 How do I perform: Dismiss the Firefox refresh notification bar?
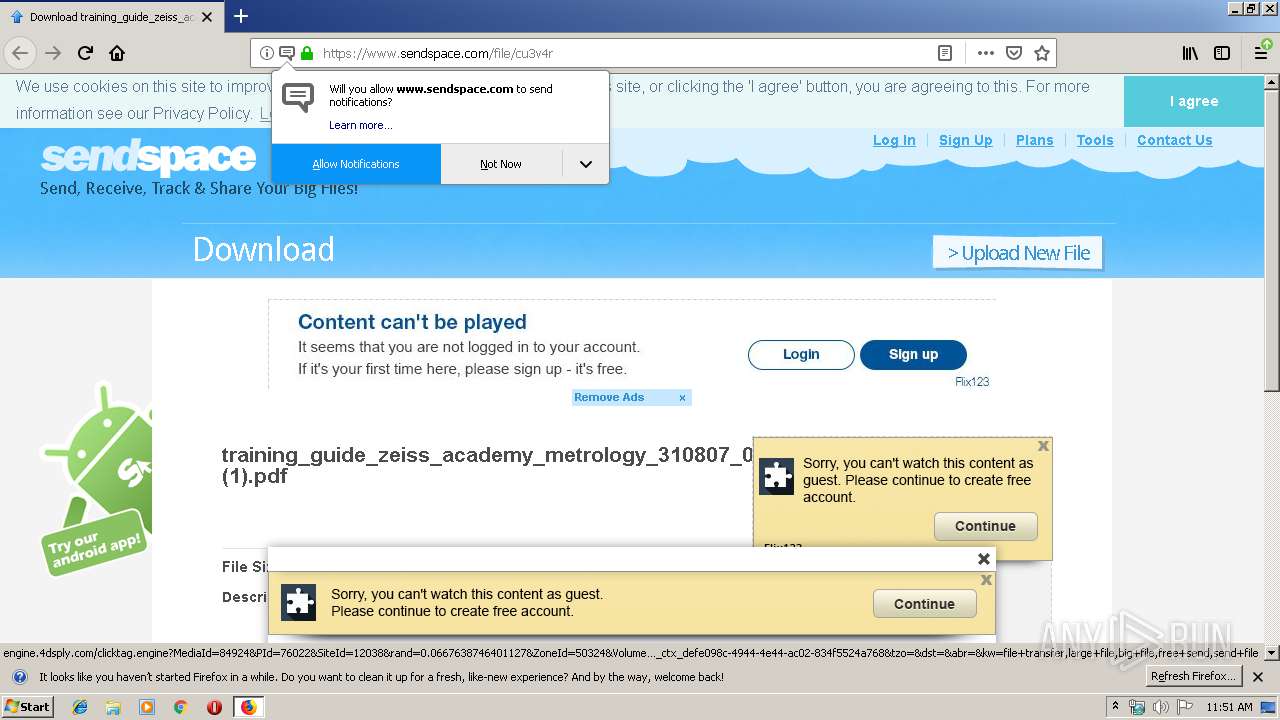[1258, 677]
